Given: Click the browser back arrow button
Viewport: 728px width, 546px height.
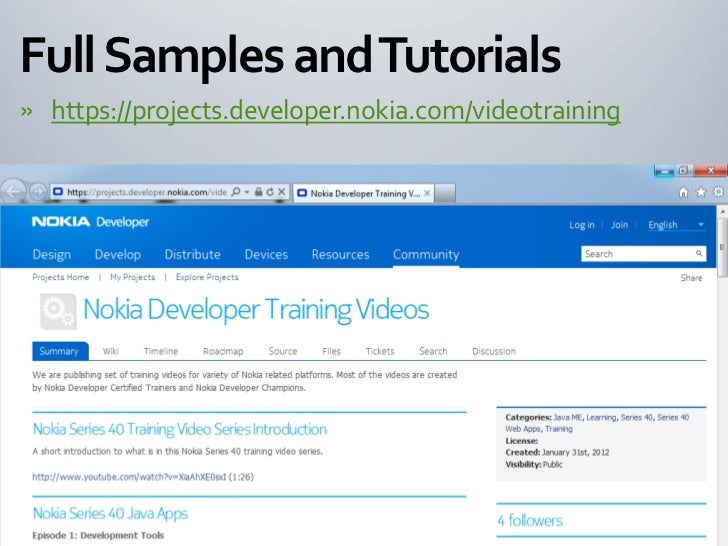Looking at the screenshot, I should click(x=13, y=191).
